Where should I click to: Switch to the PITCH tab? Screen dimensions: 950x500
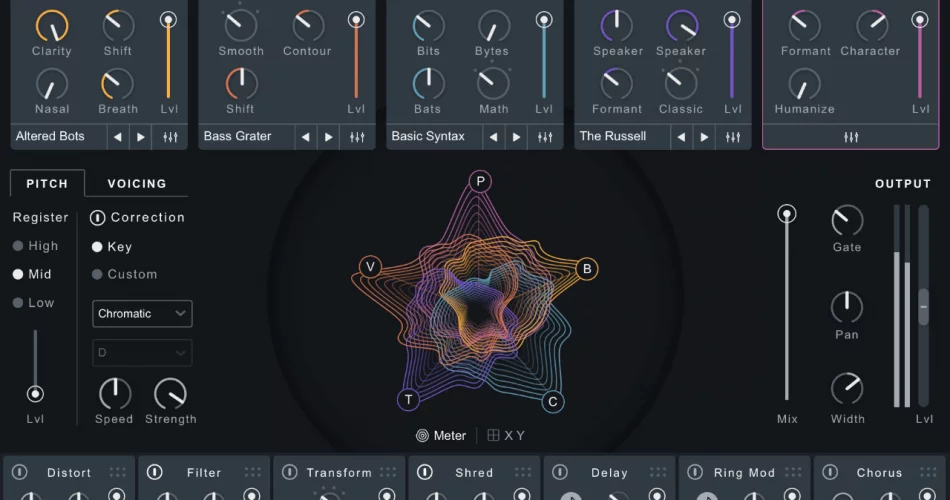47,184
